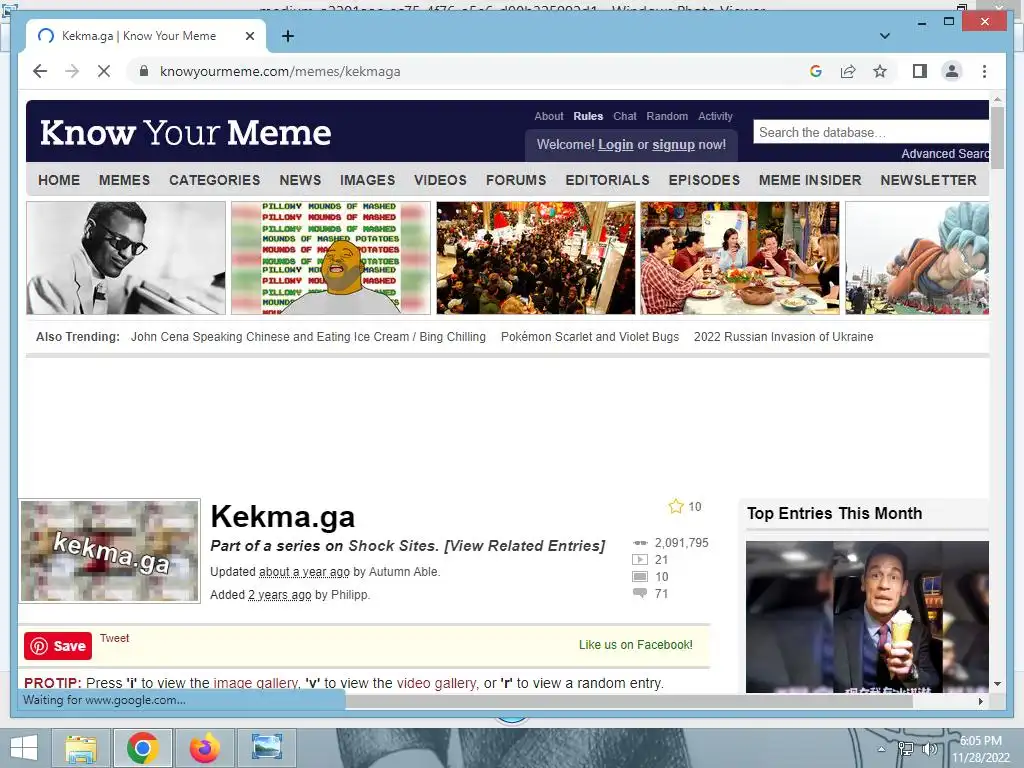Click the page vertical scrollbar thumb

pyautogui.click(x=997, y=137)
